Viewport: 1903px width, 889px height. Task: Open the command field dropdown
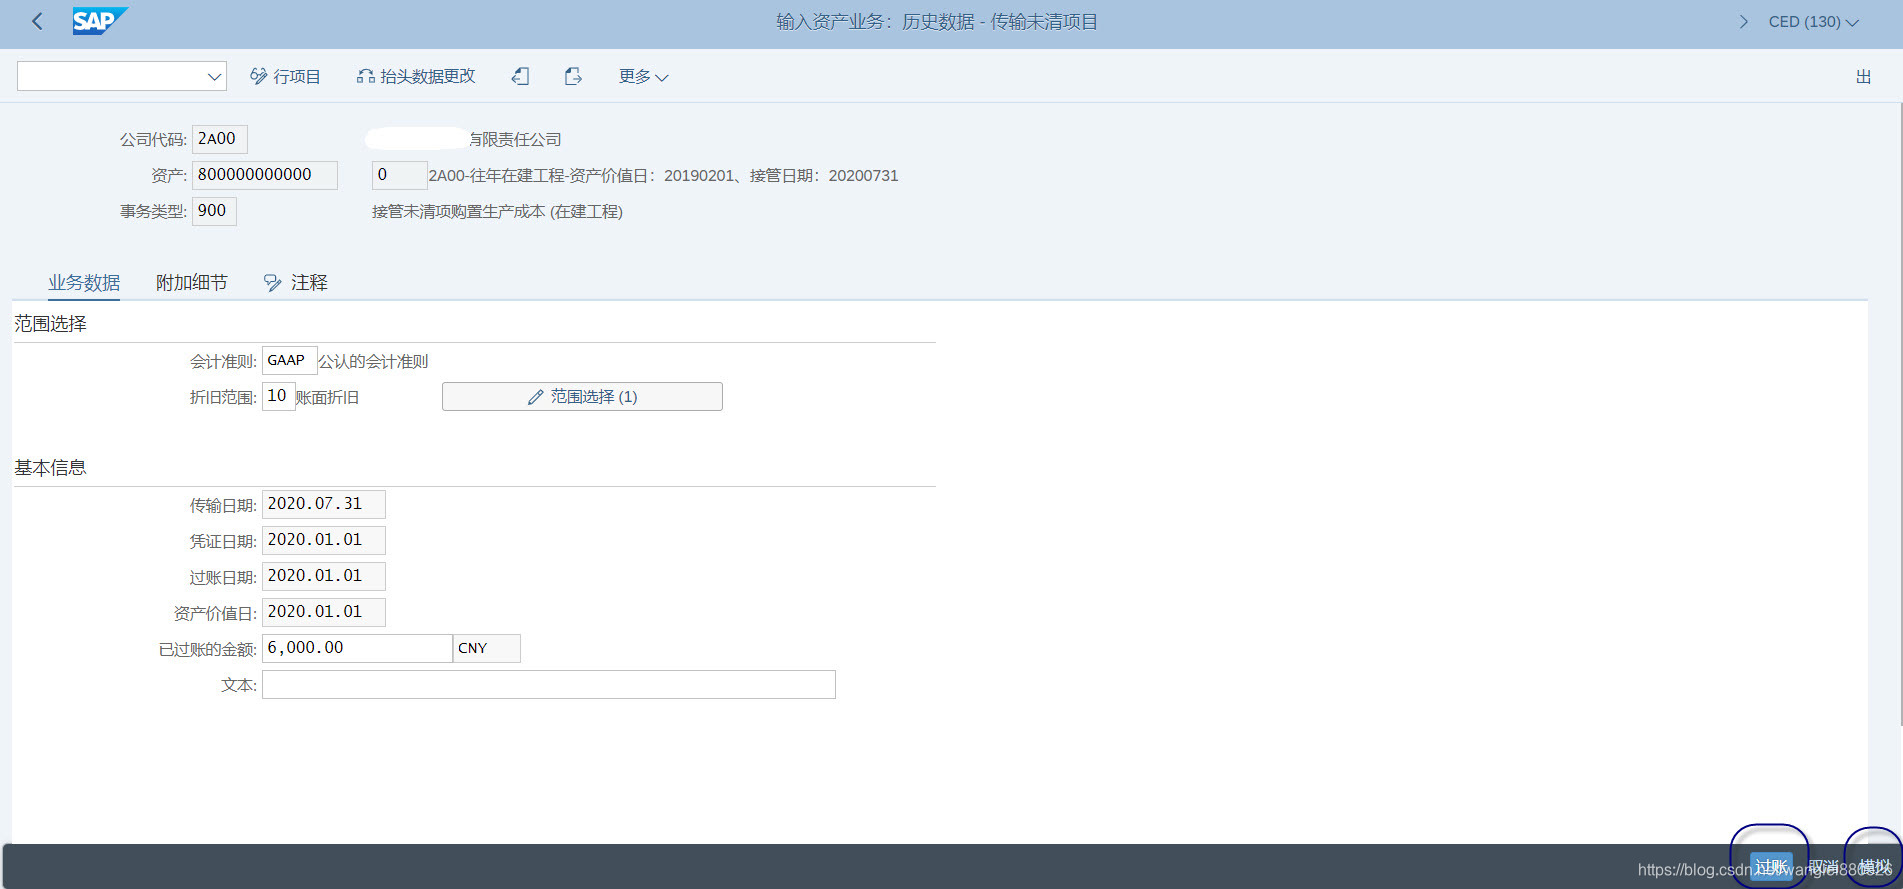click(214, 77)
